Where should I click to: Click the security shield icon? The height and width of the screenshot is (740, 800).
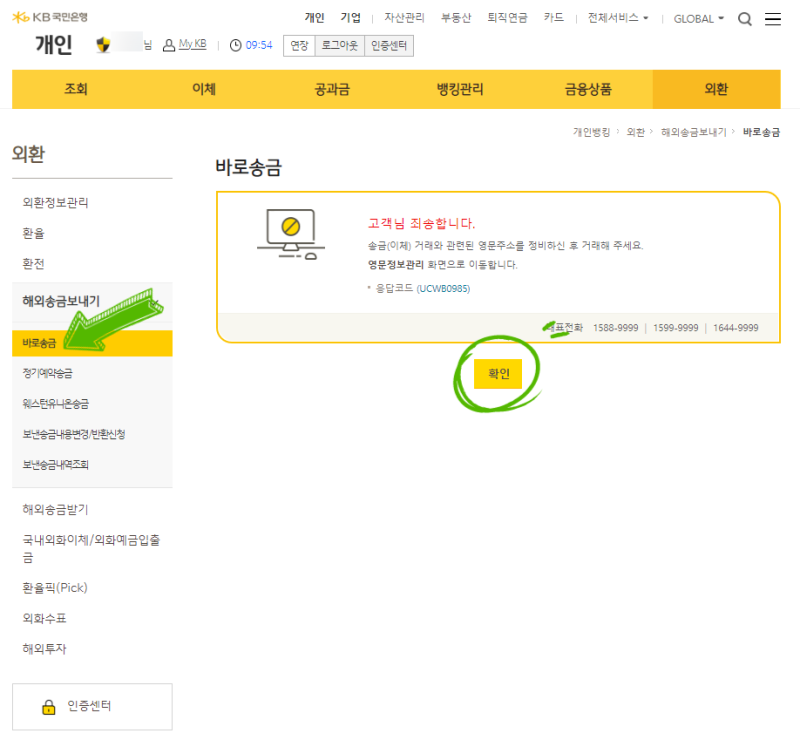click(x=103, y=44)
